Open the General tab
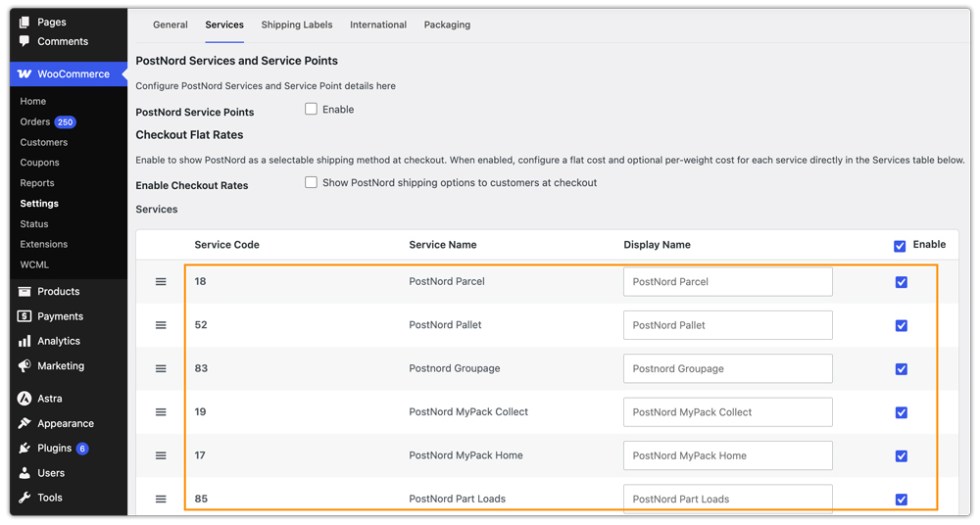The width and height of the screenshot is (980, 525). 170,25
